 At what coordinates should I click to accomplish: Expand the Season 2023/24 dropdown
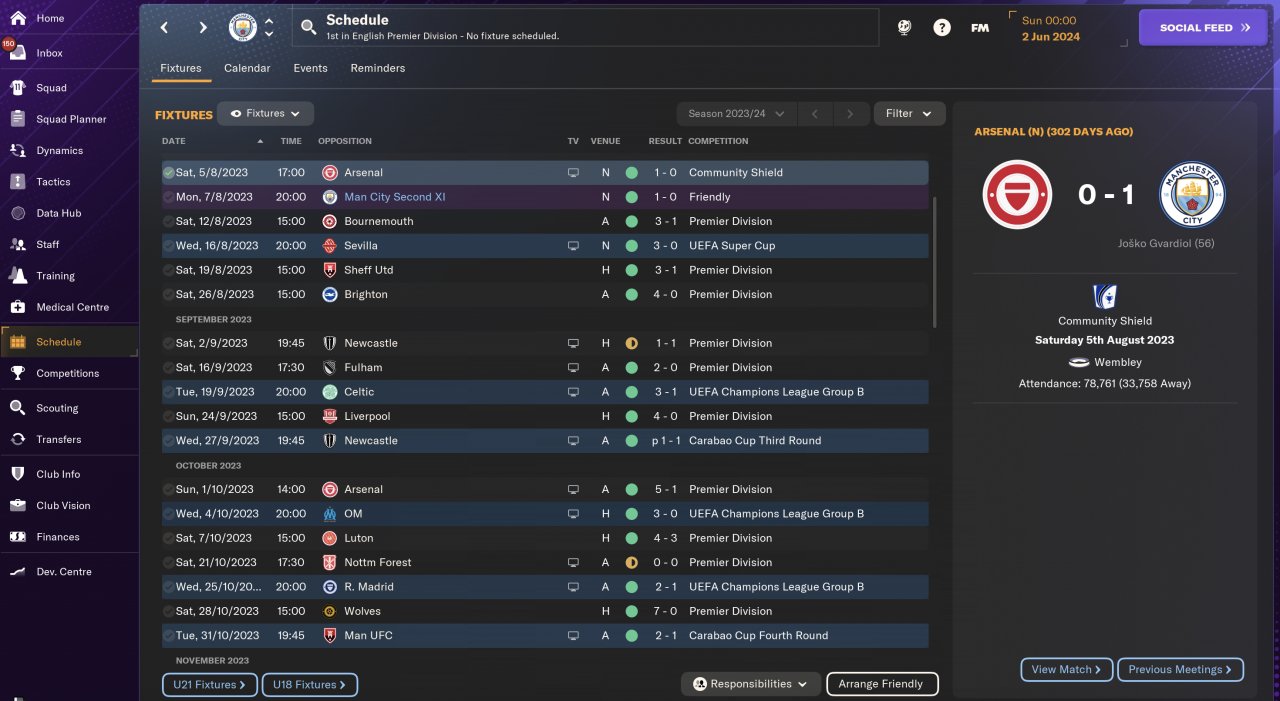(x=736, y=114)
